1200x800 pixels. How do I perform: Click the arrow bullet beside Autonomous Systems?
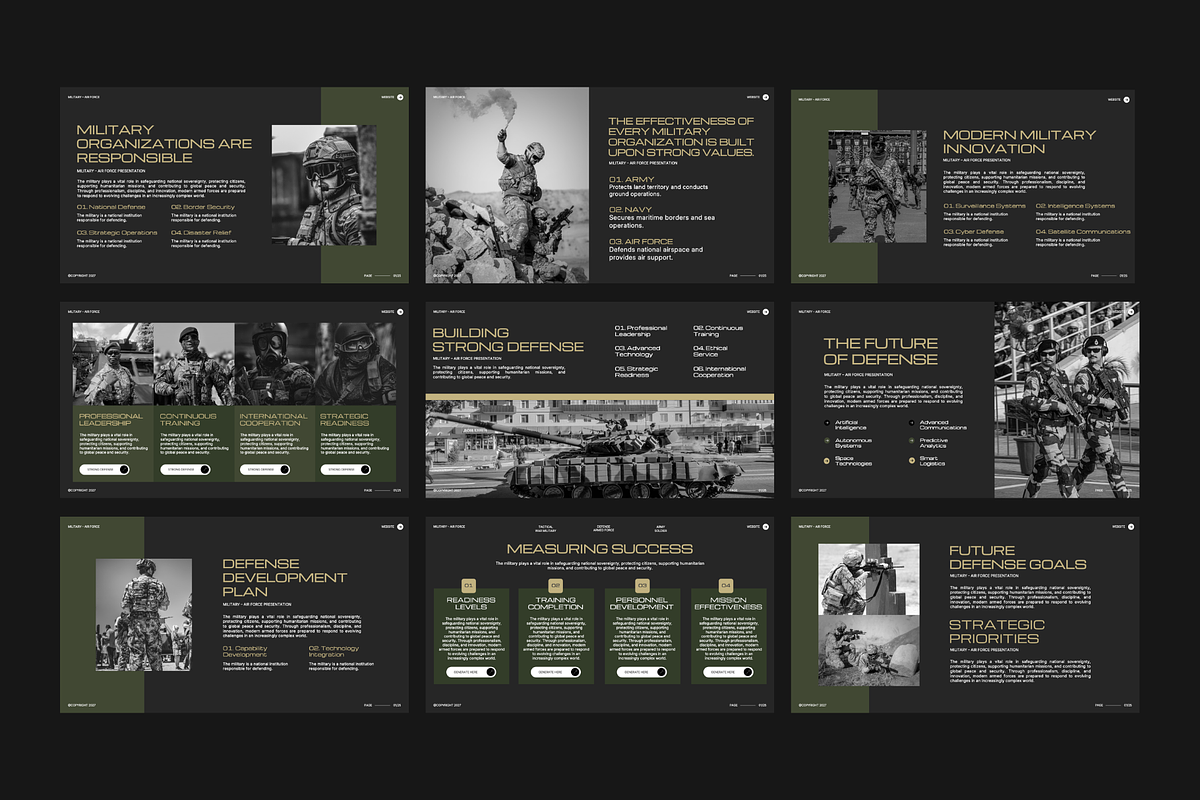coord(826,442)
